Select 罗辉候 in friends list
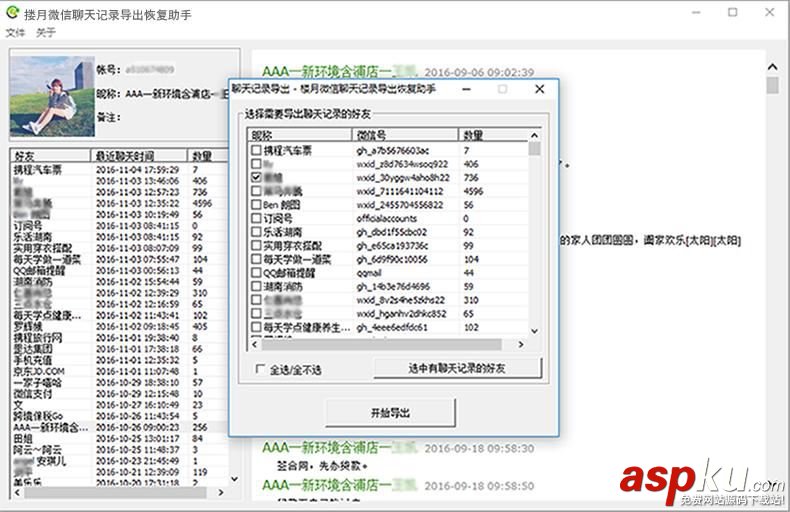790x512 pixels. 28,327
